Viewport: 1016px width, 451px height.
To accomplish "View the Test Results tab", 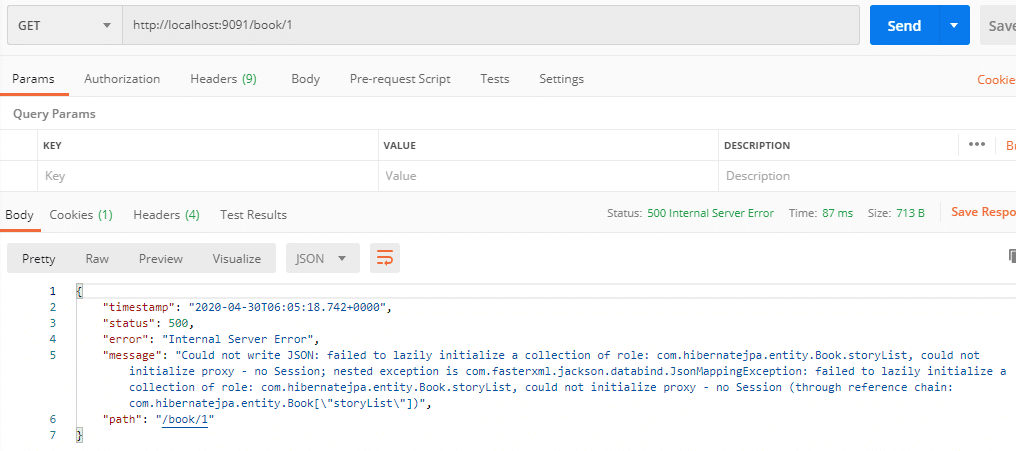I will tap(253, 214).
